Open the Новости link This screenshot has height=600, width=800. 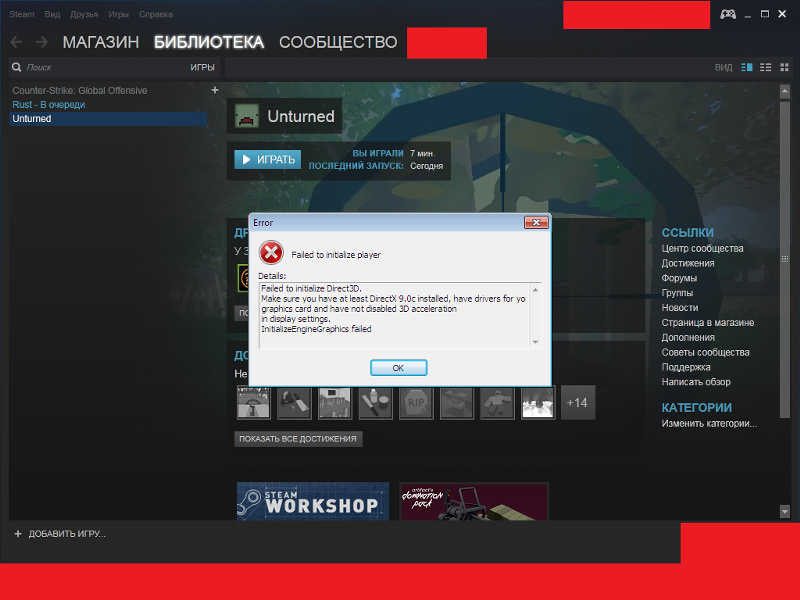pyautogui.click(x=680, y=308)
